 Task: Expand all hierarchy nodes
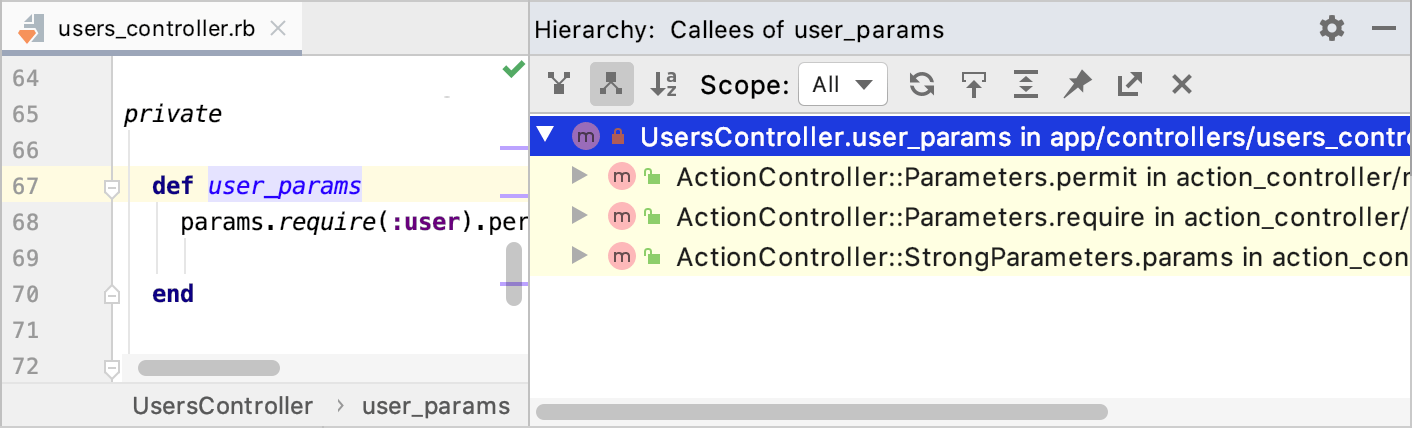pos(1025,85)
